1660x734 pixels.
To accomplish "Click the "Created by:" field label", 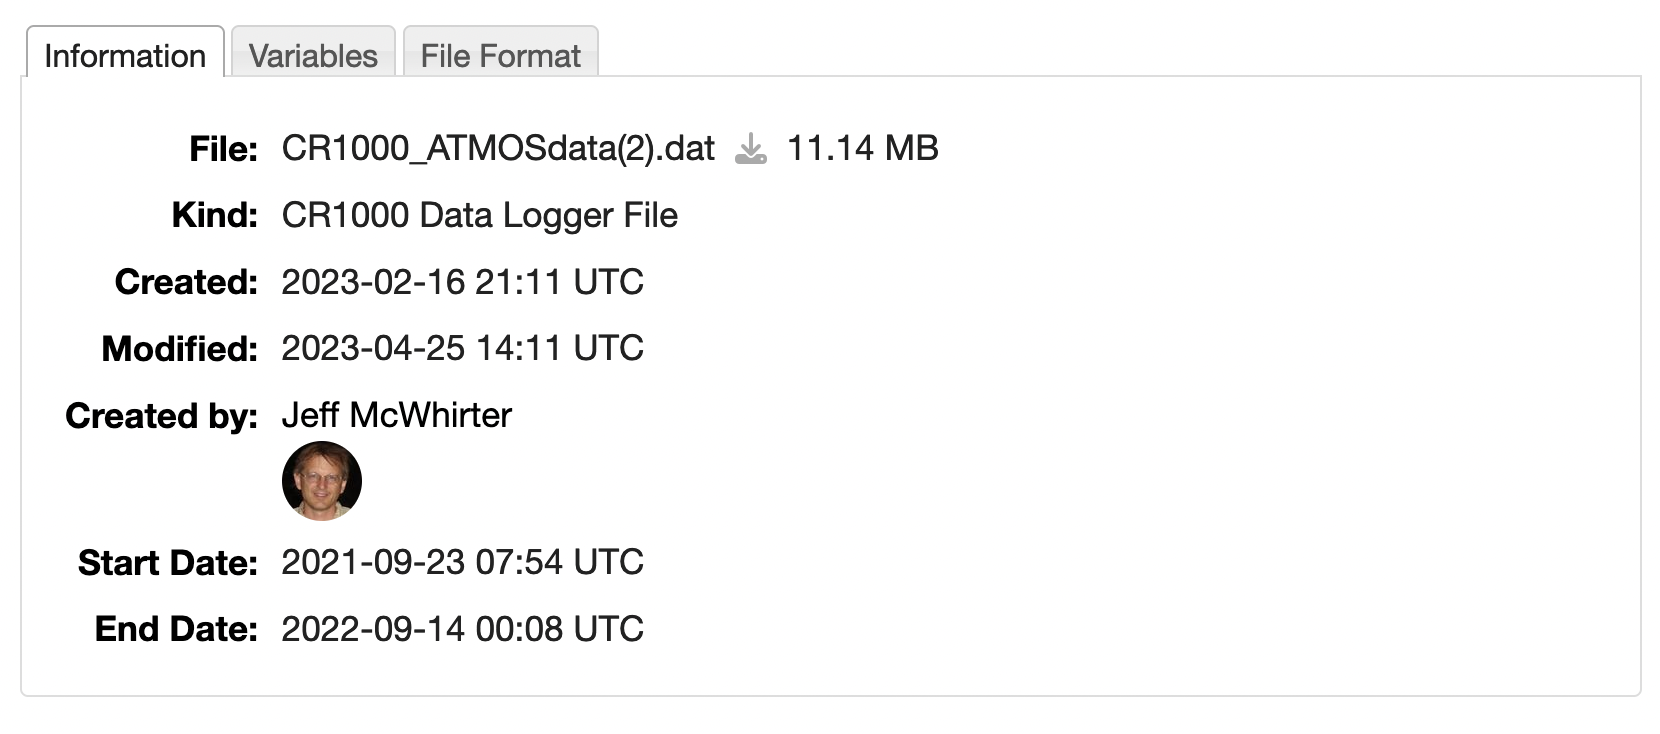I will 161,416.
